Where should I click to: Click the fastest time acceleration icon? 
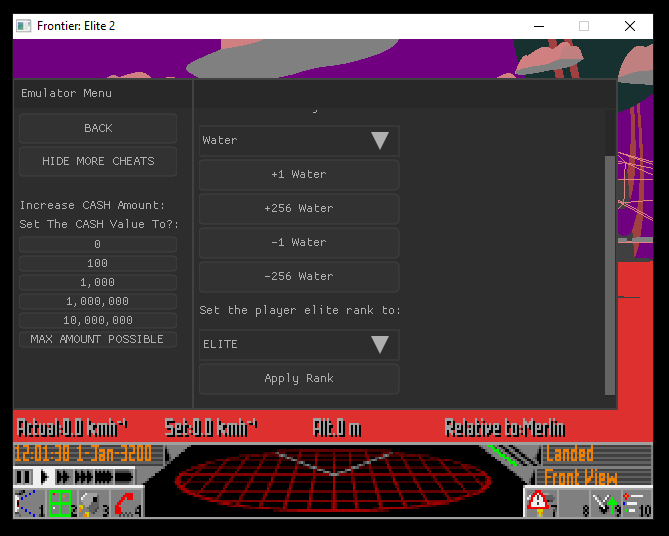(124, 477)
